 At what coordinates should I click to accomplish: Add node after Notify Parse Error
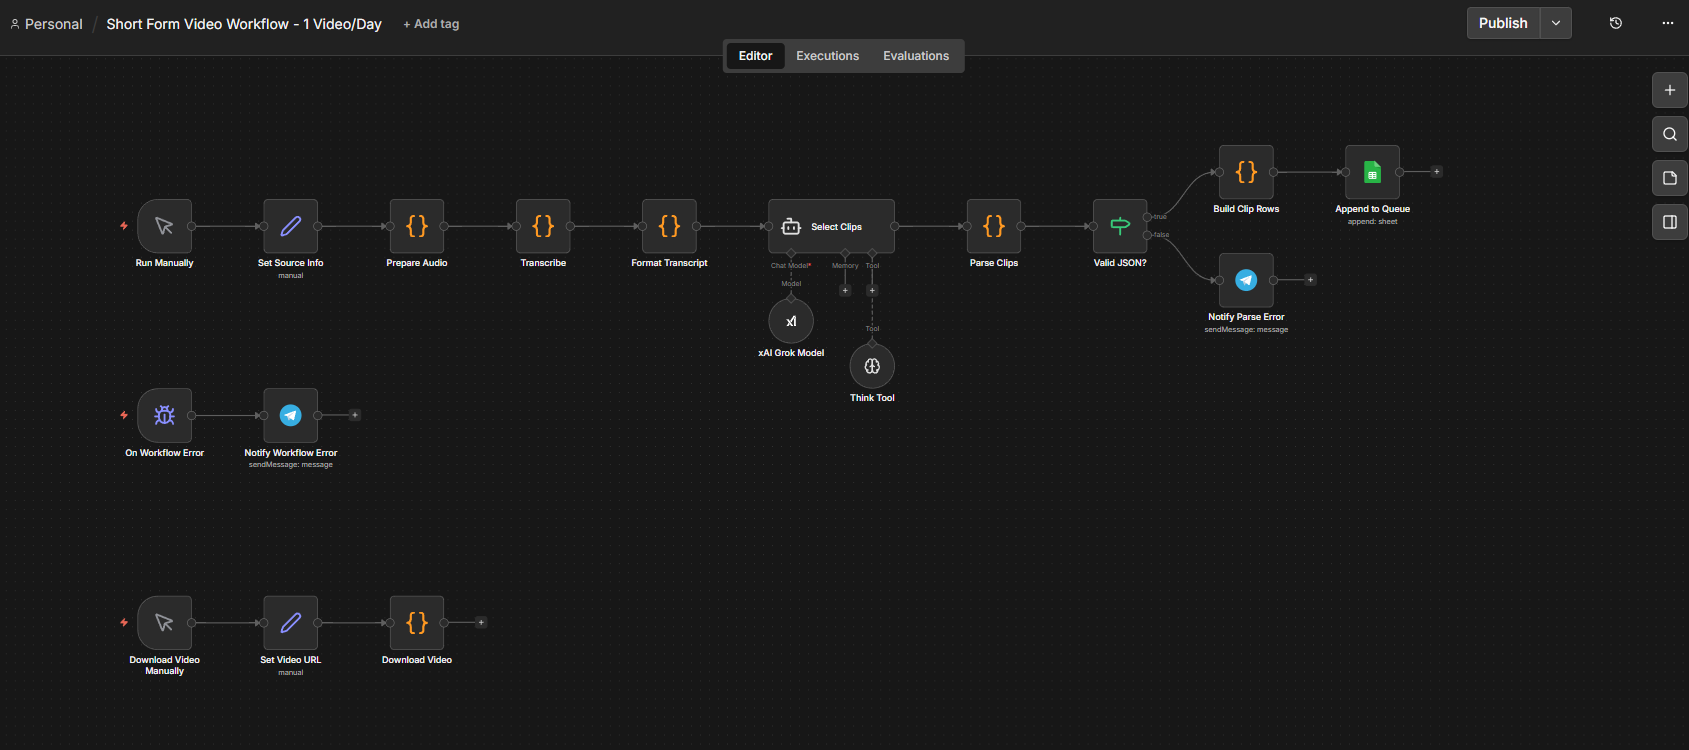(x=1311, y=280)
